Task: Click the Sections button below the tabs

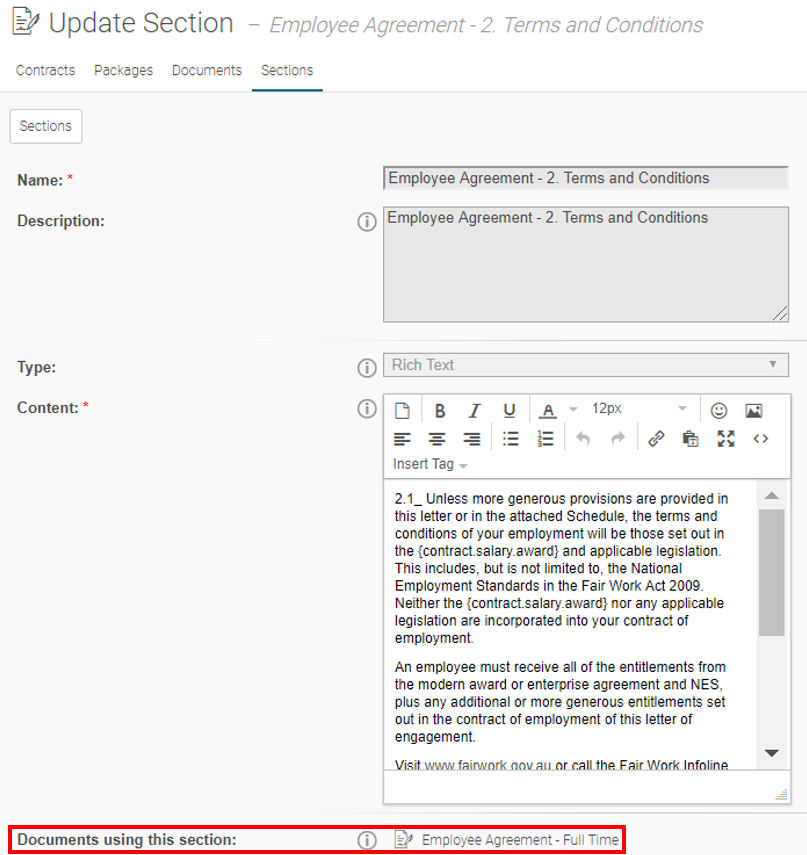Action: 45,126
